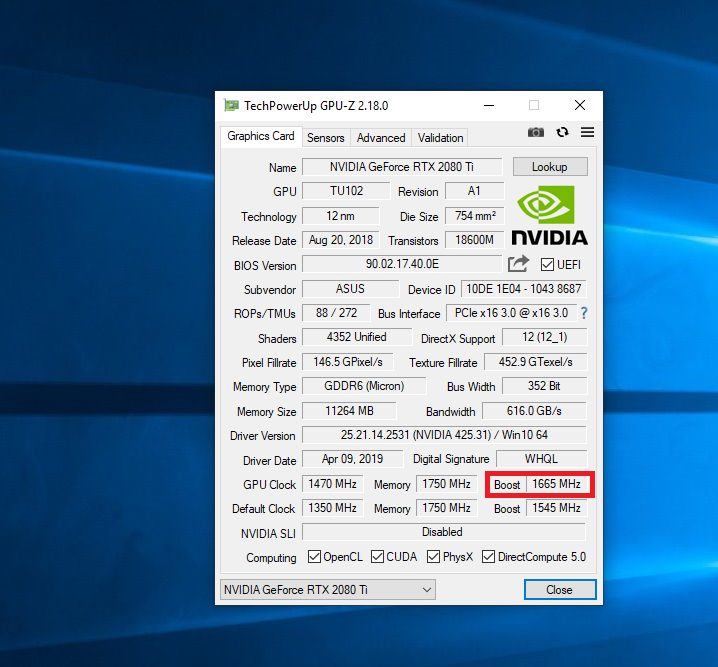Click the Die Size value 754 mm²
718x667 pixels.
pyautogui.click(x=474, y=216)
